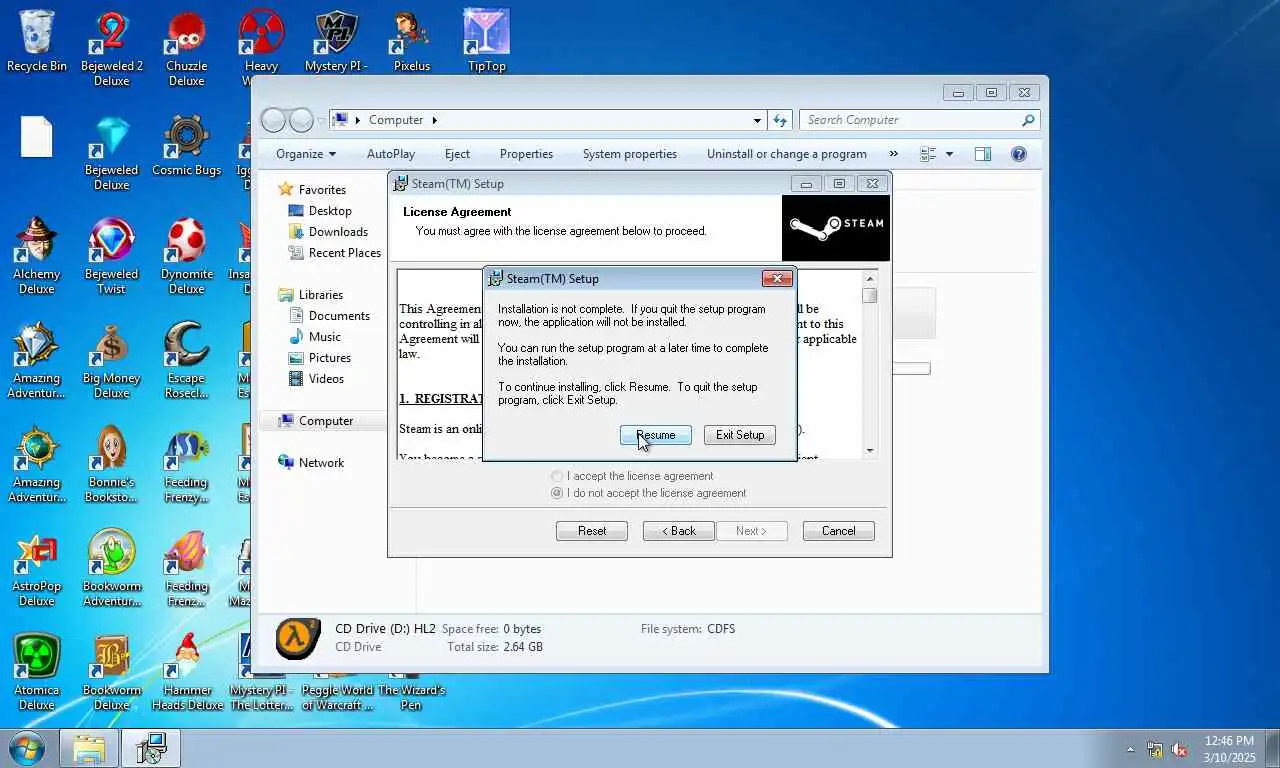Select the Bejeweled 2 Deluxe desktop icon
Image resolution: width=1280 pixels, height=768 pixels.
pos(112,48)
